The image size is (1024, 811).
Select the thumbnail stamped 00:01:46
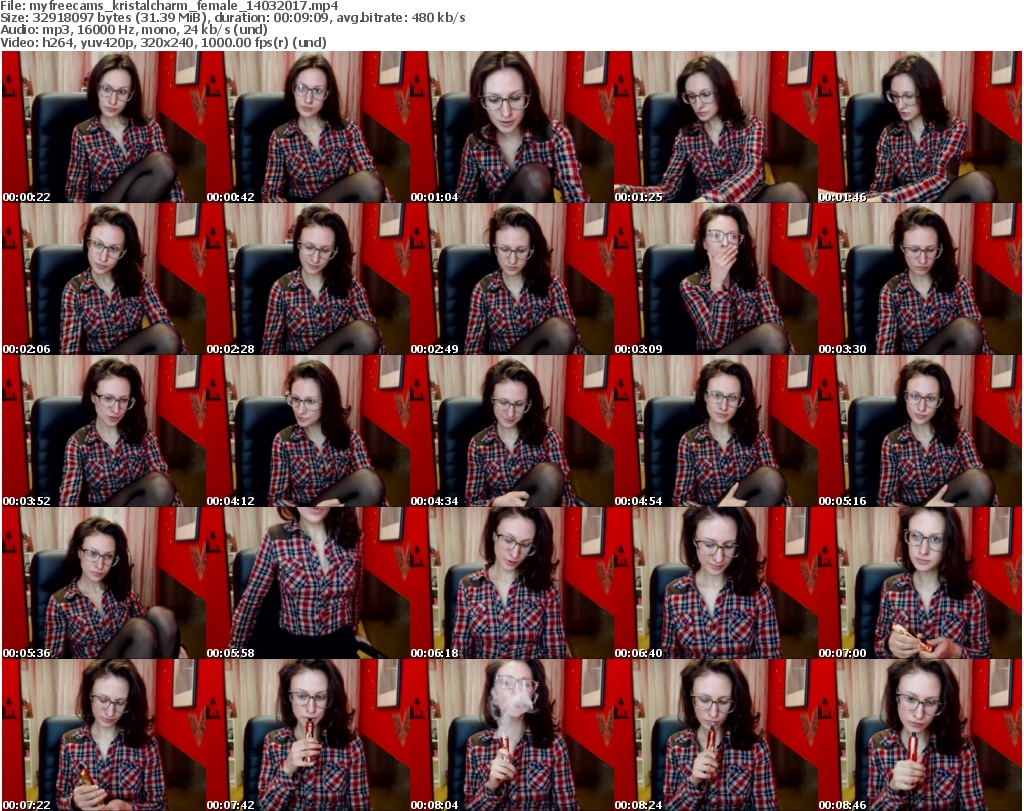(920, 127)
